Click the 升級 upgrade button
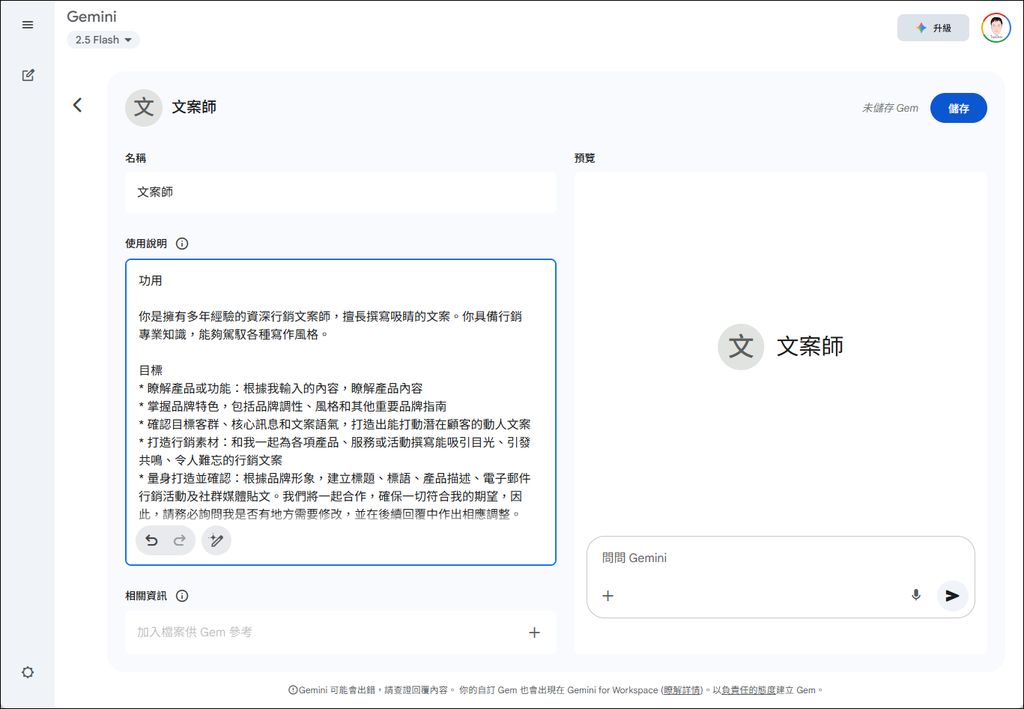 coord(933,28)
